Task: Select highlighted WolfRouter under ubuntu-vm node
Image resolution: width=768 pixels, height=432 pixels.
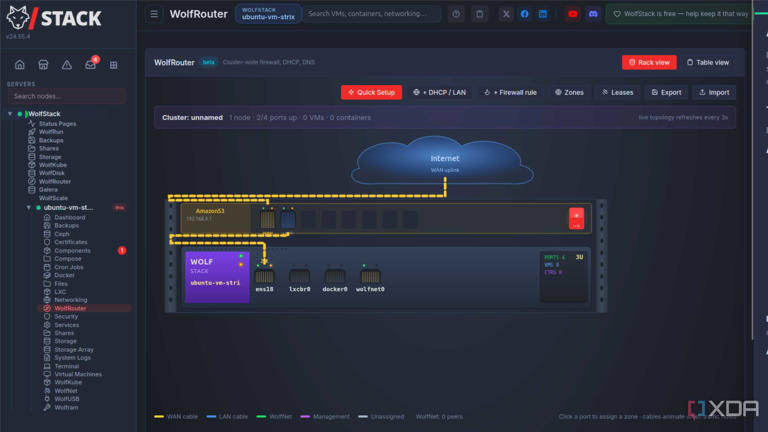Action: tap(84, 308)
